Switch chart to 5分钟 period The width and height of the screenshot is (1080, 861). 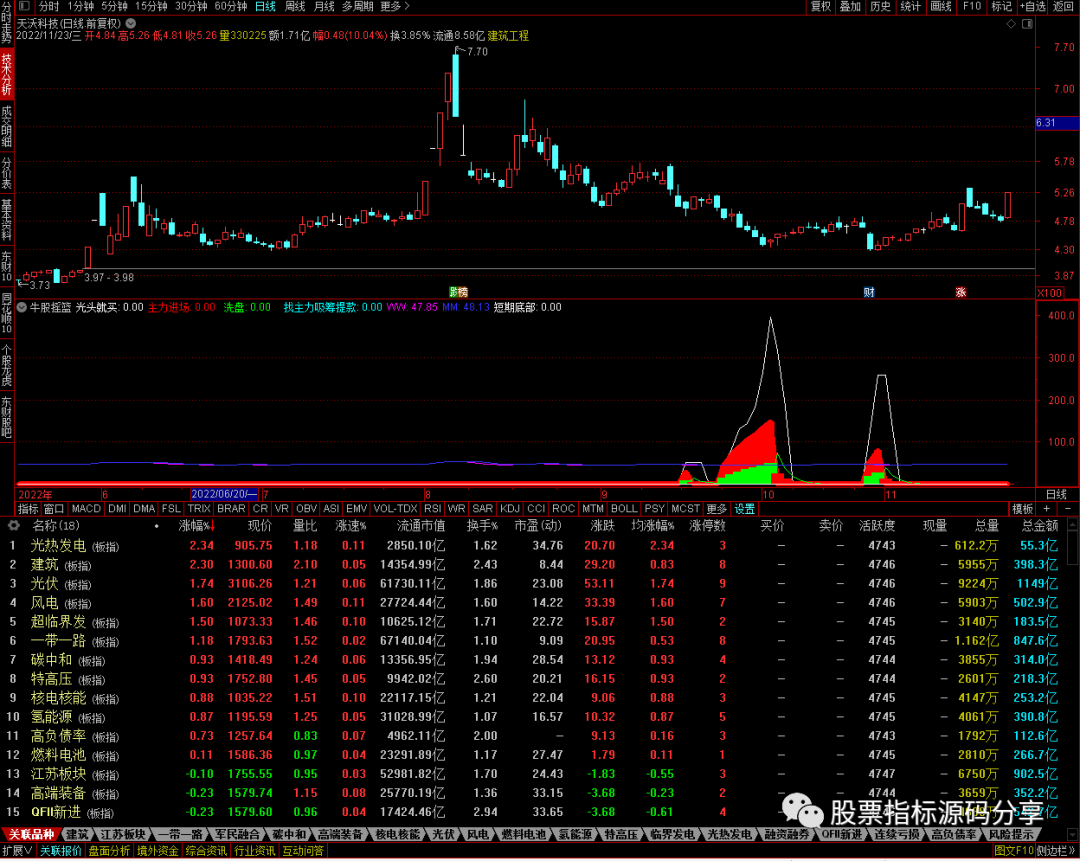coord(114,6)
